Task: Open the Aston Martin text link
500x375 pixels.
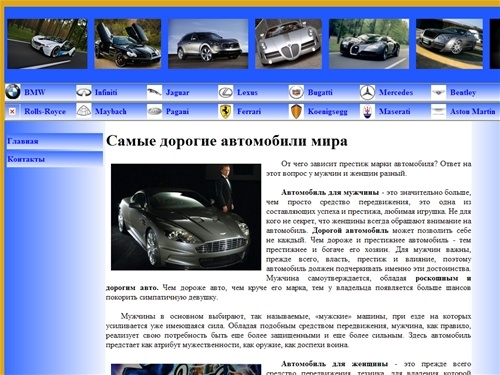Action: (472, 111)
